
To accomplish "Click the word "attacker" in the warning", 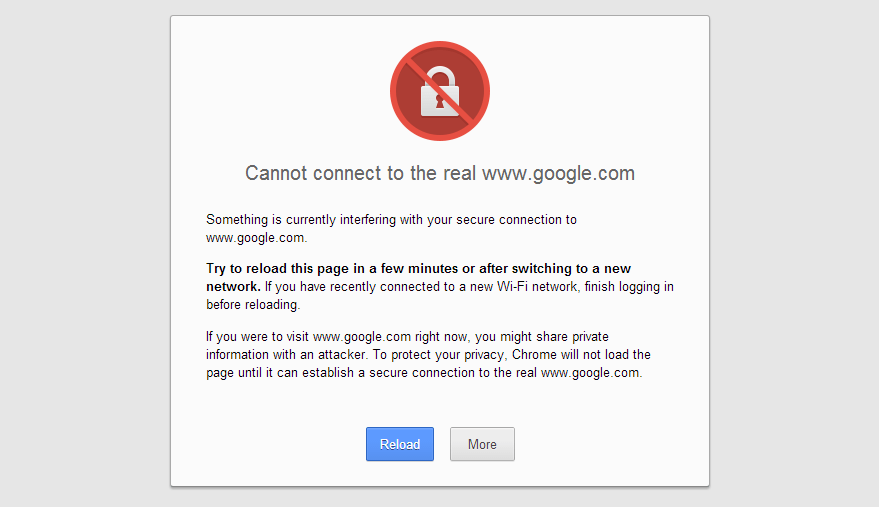I will (336, 355).
